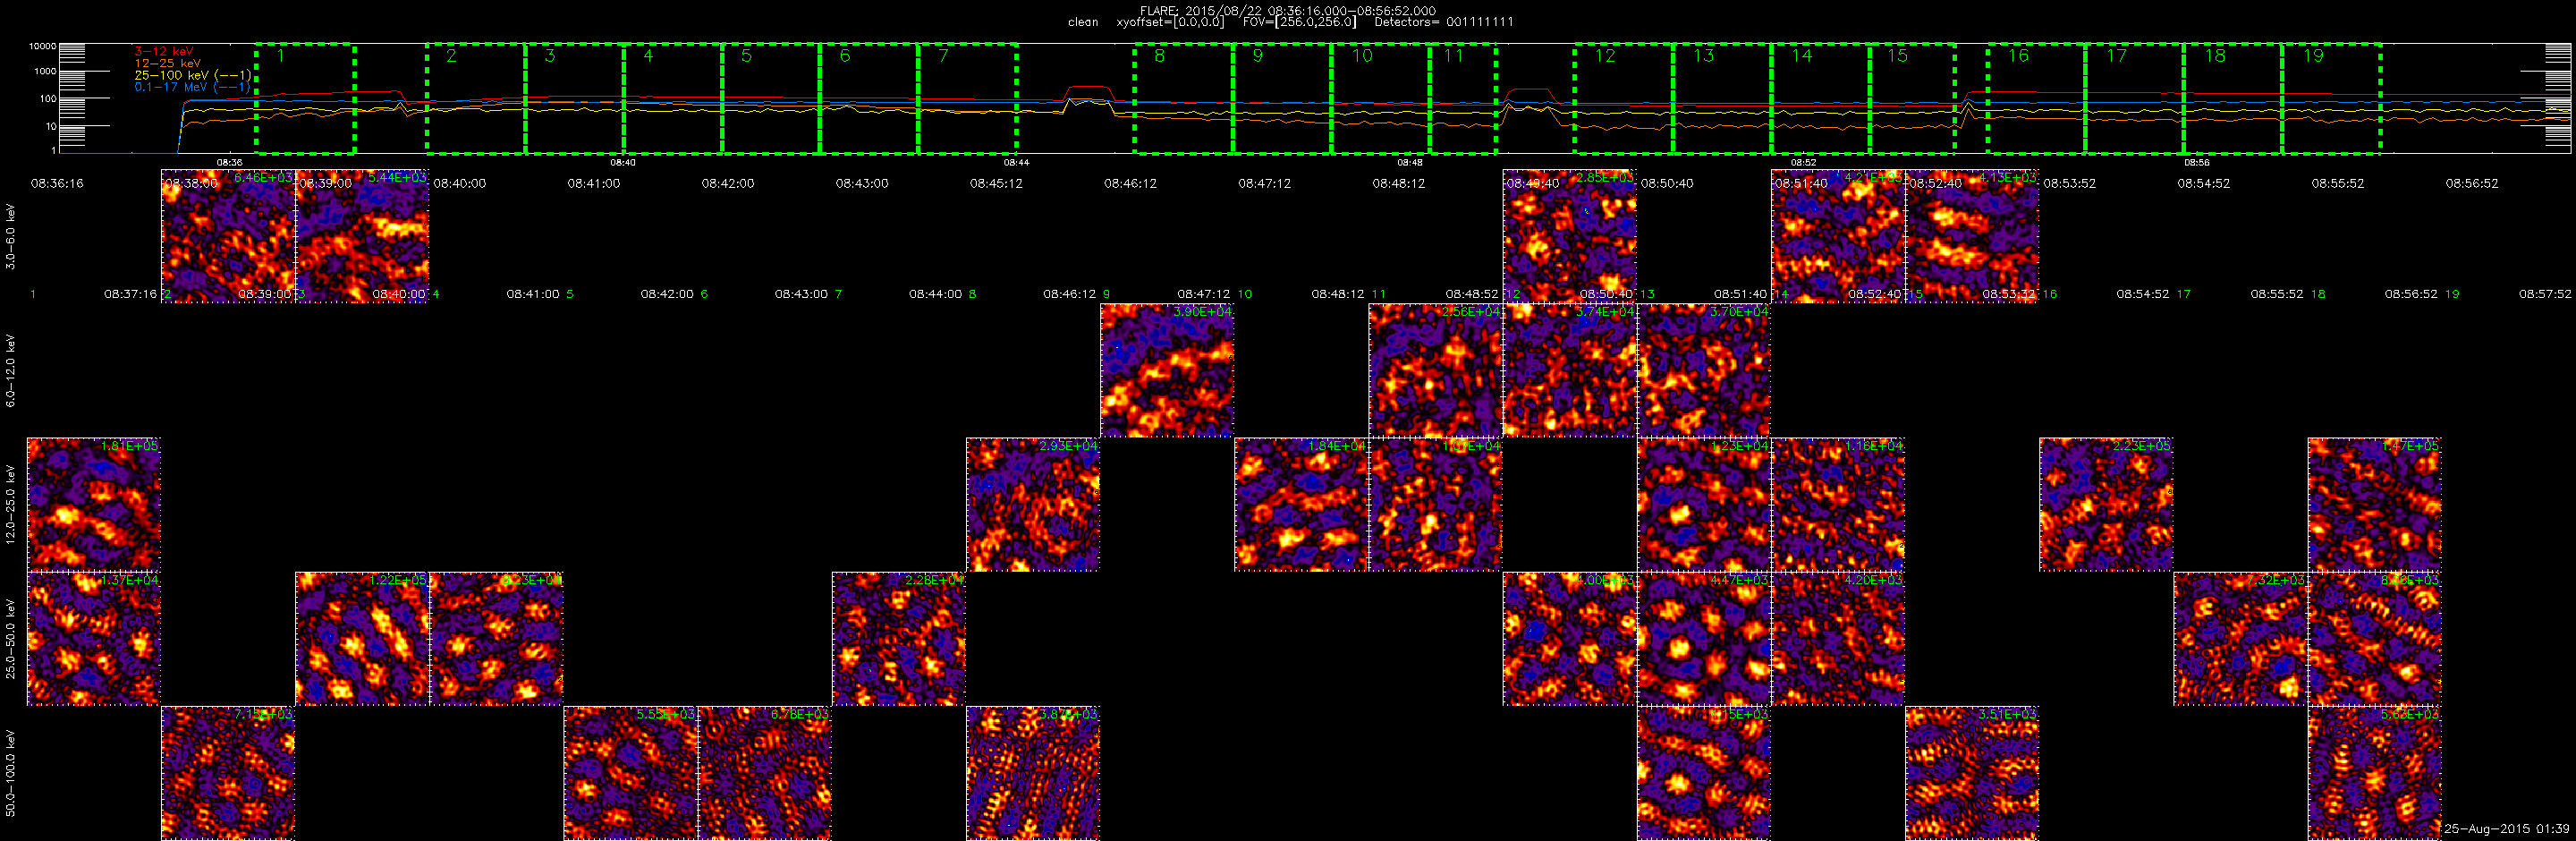Open the 12.0-25.0 keV image labeled 2.93E+04
Viewport: 2576px width, 841px height.
pos(1033,504)
